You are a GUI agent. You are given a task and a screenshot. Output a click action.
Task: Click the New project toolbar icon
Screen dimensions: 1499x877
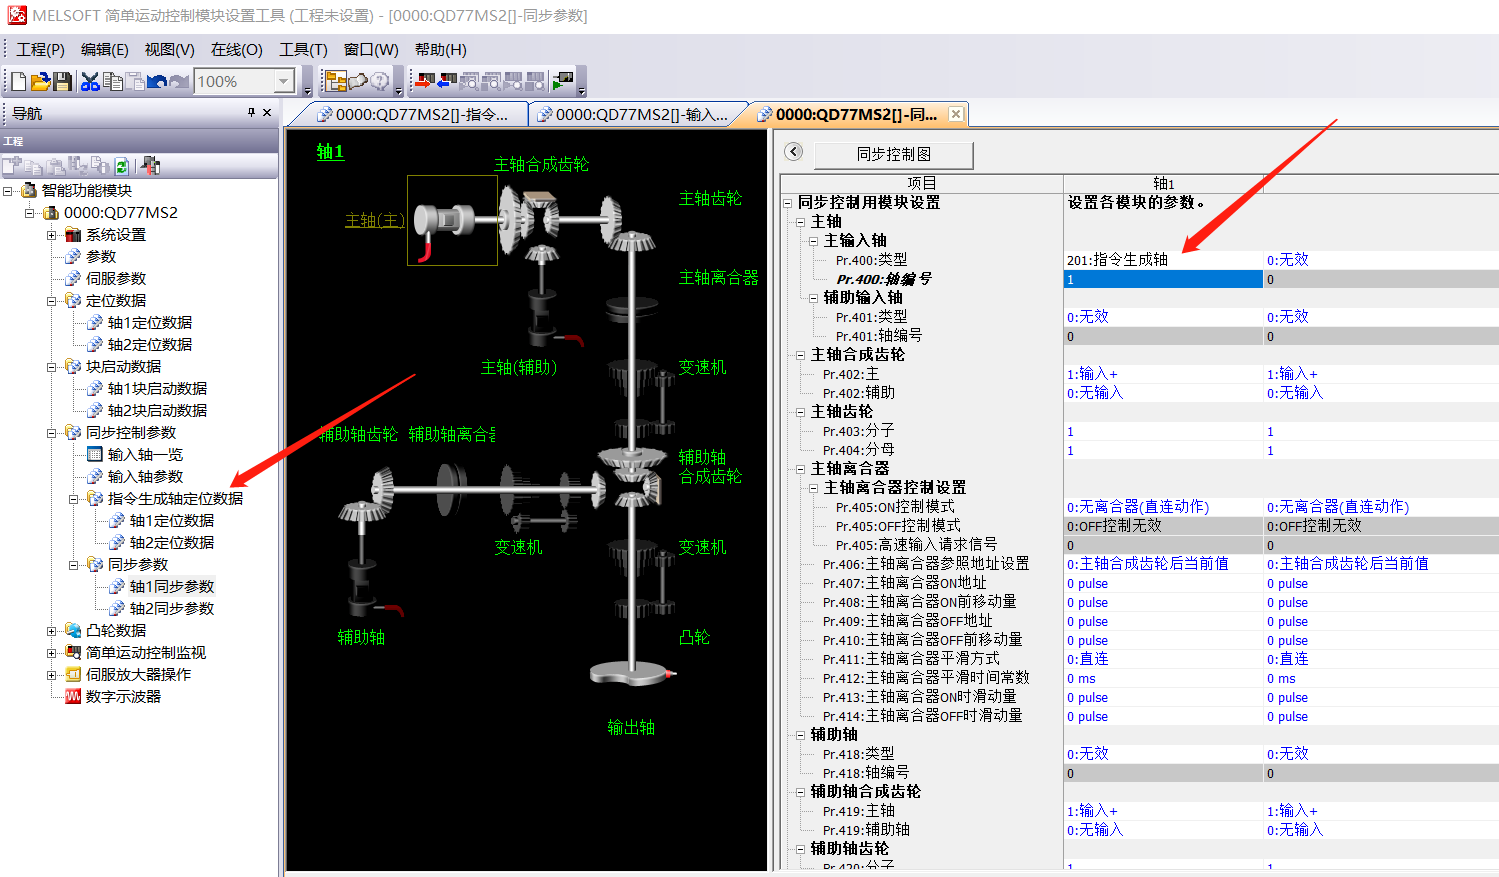pyautogui.click(x=18, y=82)
